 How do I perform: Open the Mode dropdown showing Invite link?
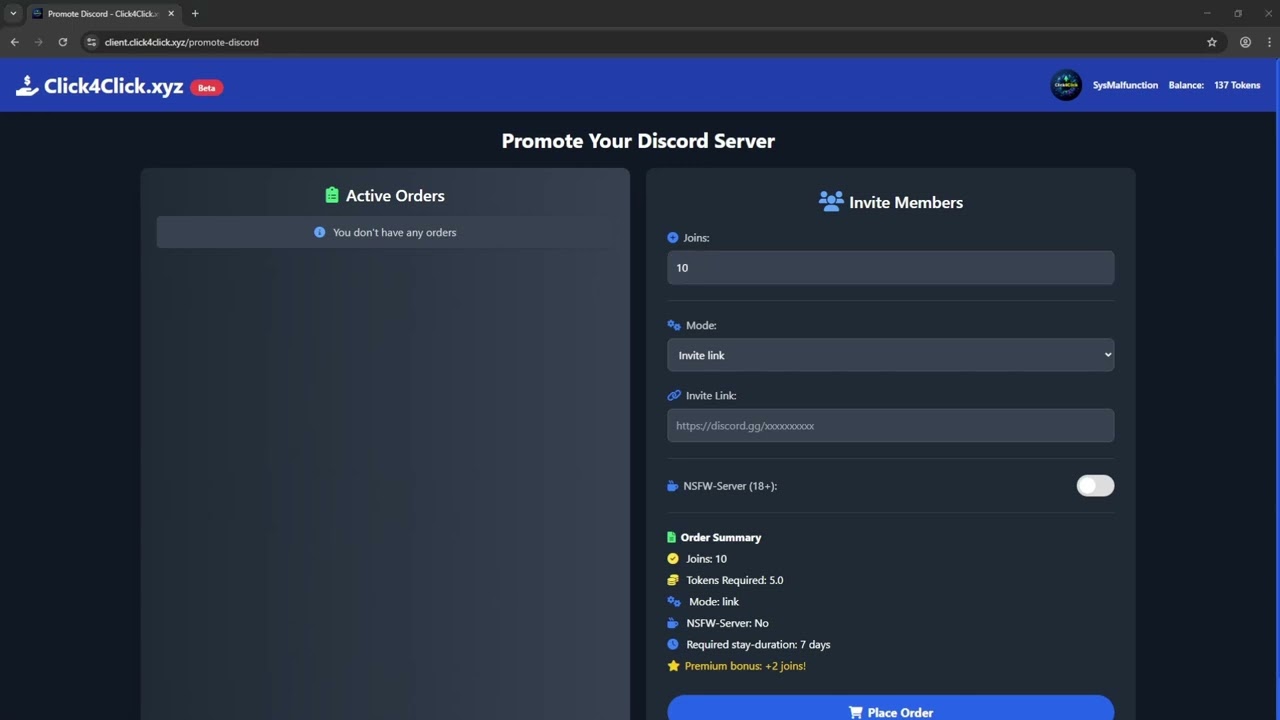[x=890, y=355]
